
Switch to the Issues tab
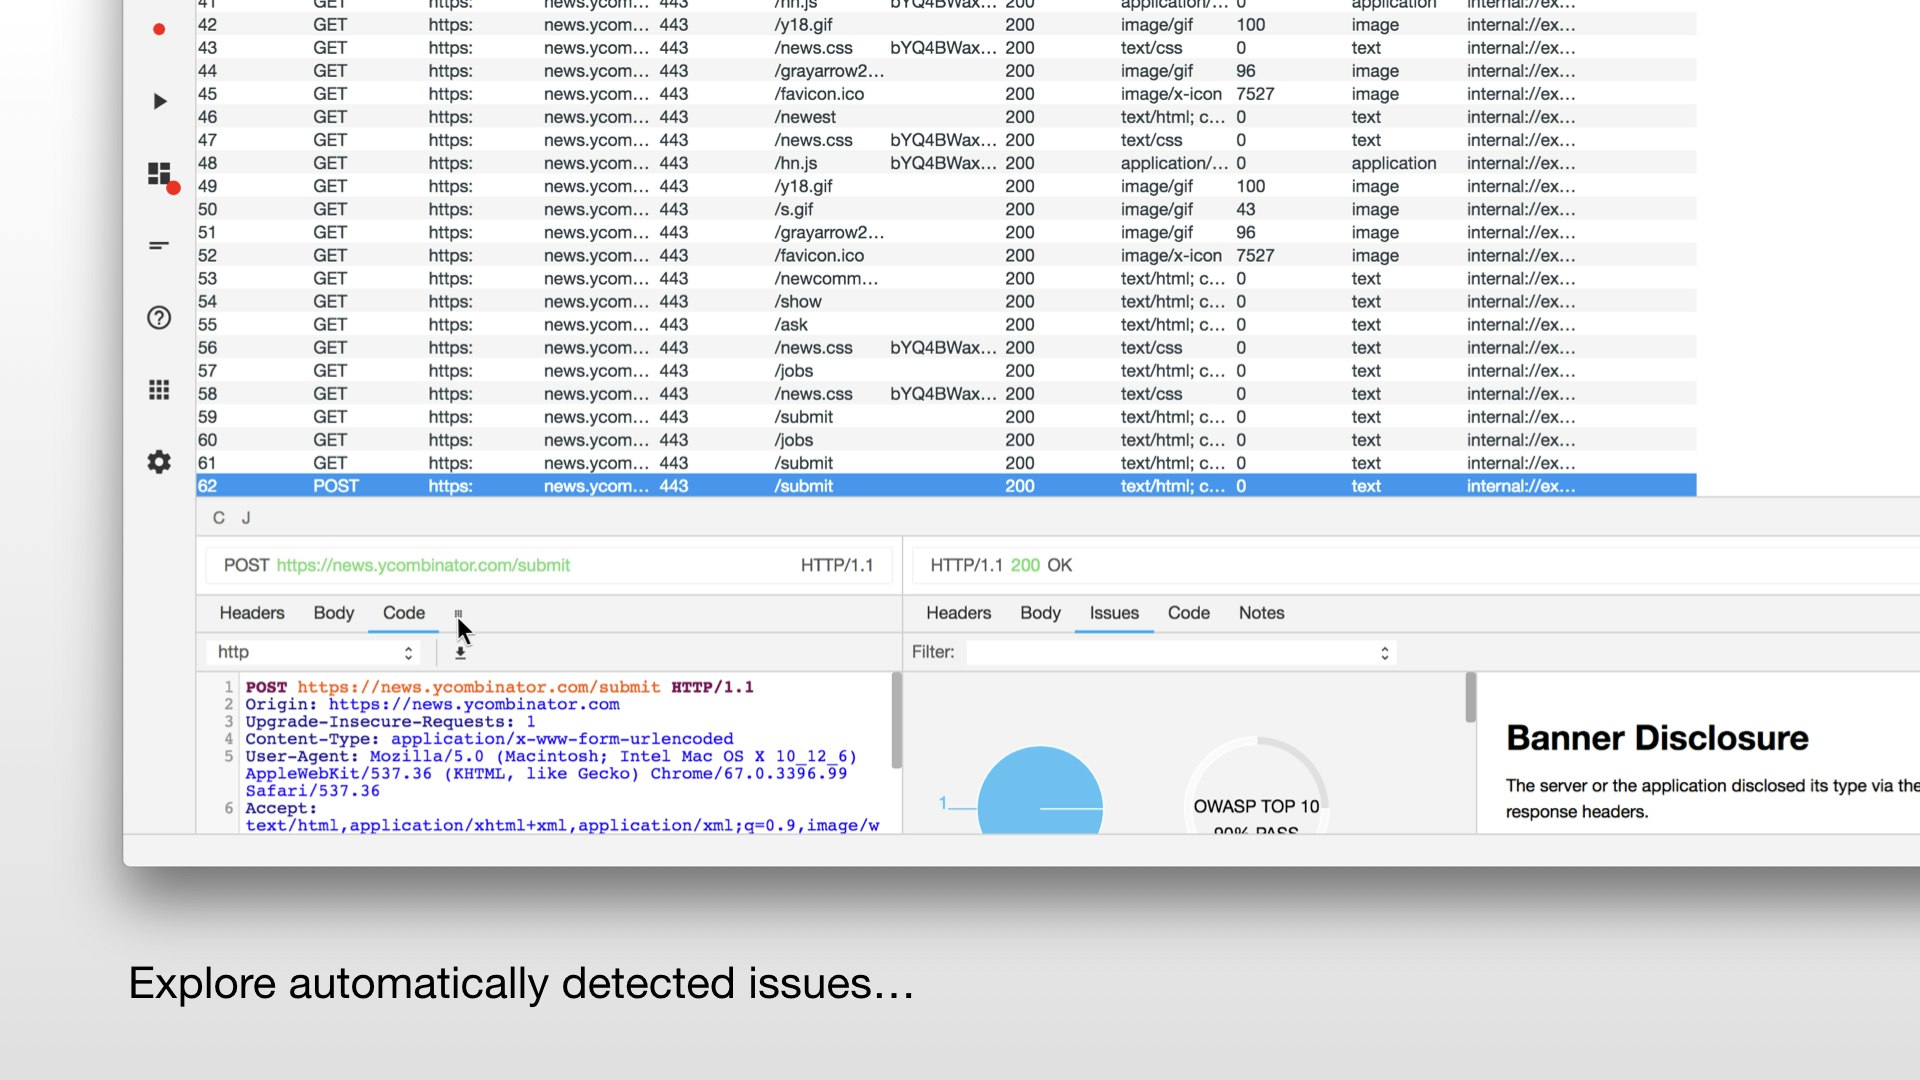[1114, 613]
